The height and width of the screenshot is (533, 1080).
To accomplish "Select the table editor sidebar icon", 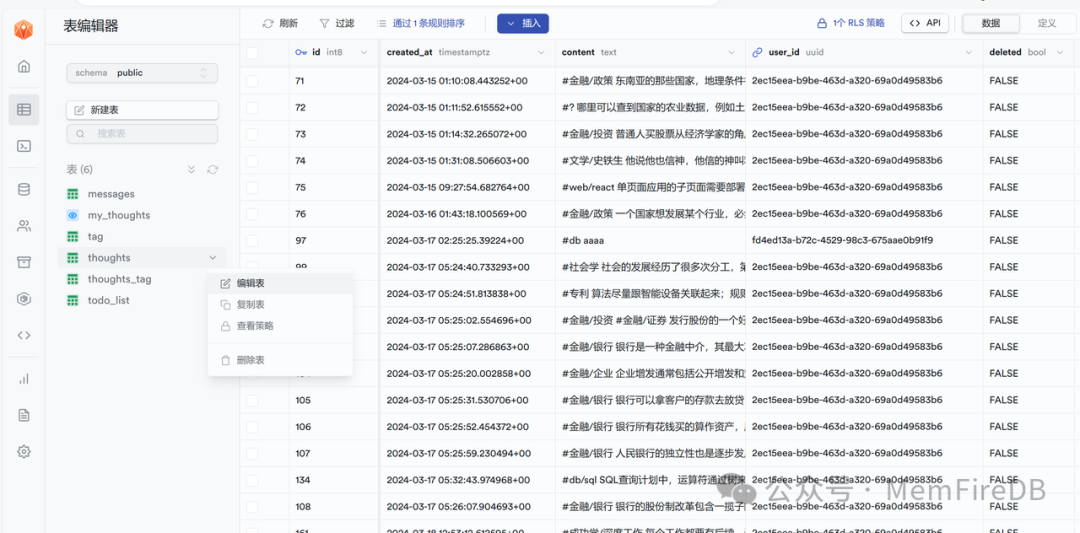I will click(23, 109).
